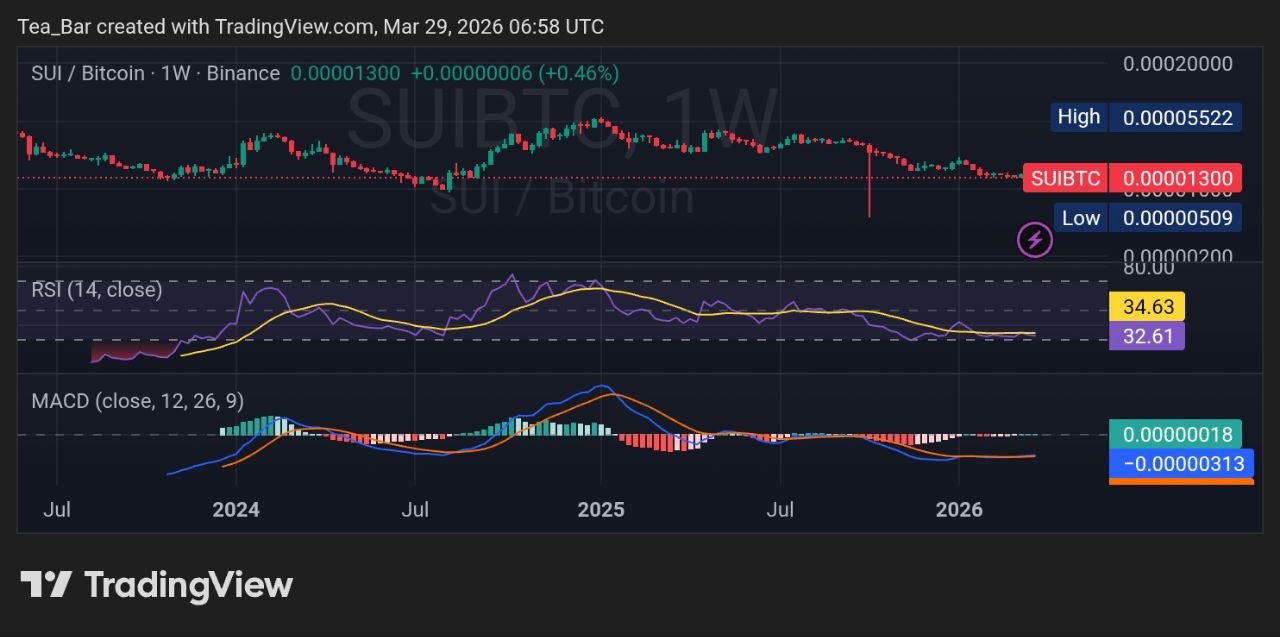Viewport: 1280px width, 637px height.
Task: Click the Tea_Bar created with TradingView.com caption
Action: click(310, 27)
